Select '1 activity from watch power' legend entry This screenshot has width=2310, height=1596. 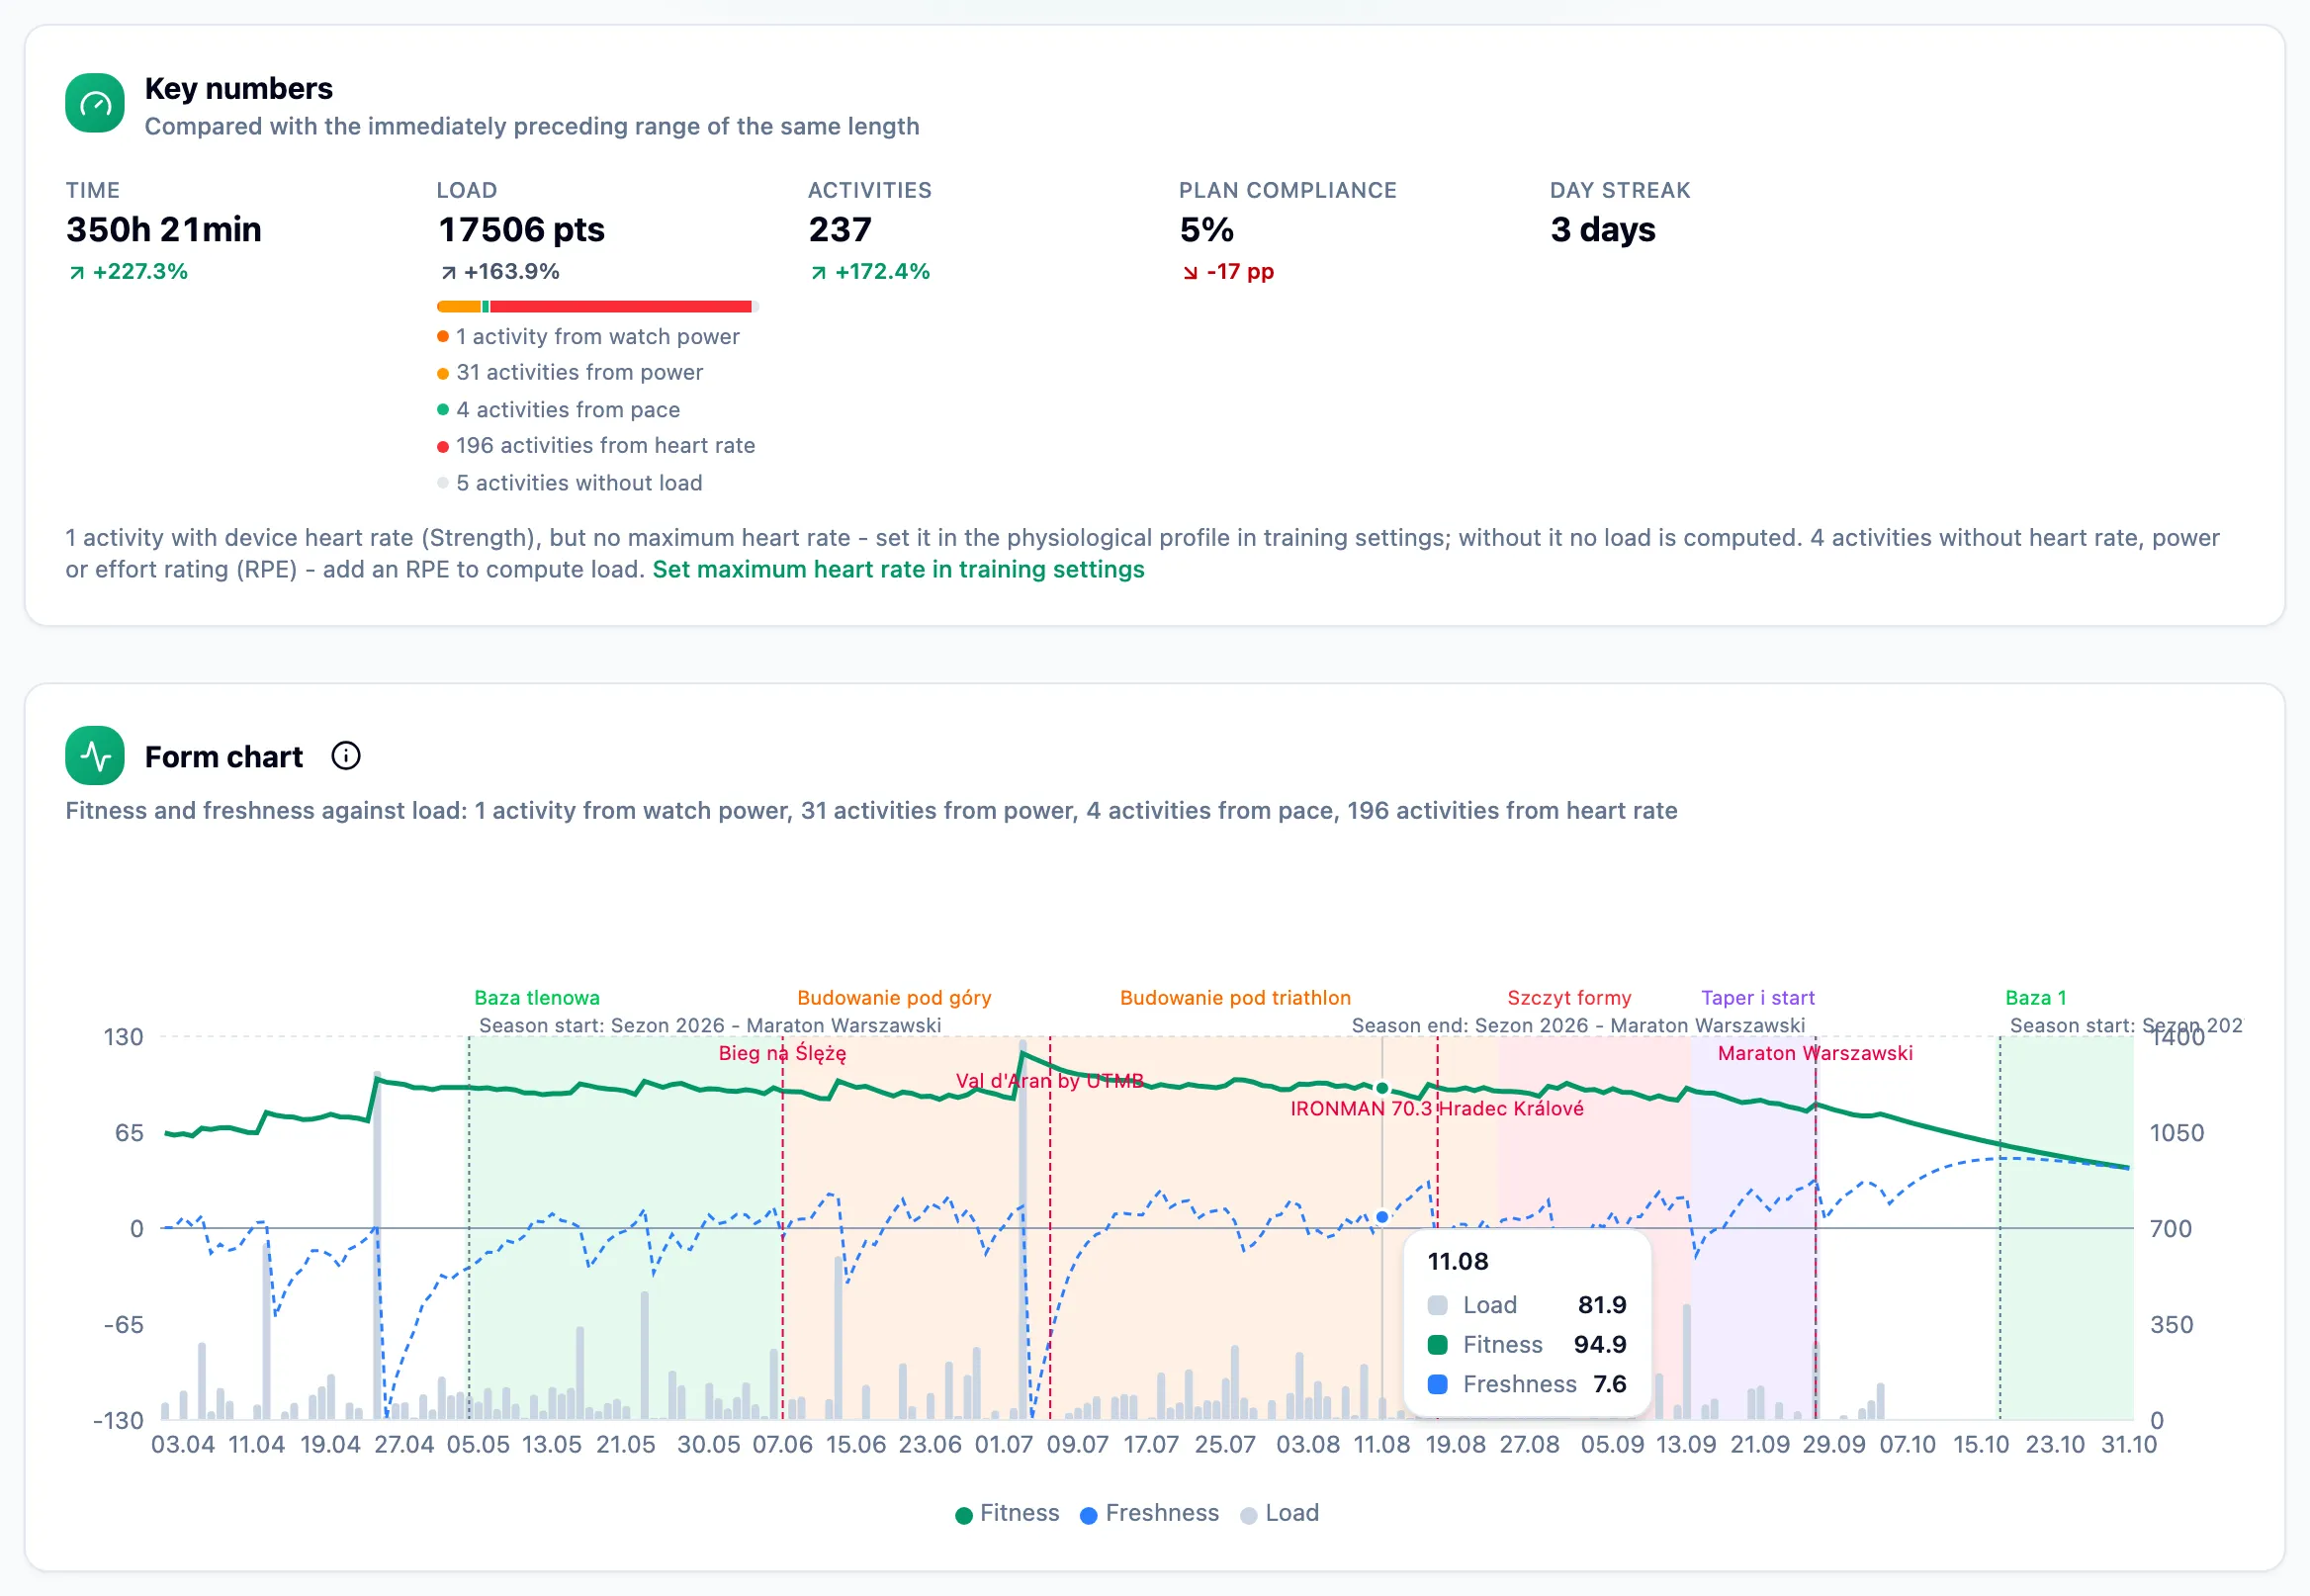tap(589, 337)
